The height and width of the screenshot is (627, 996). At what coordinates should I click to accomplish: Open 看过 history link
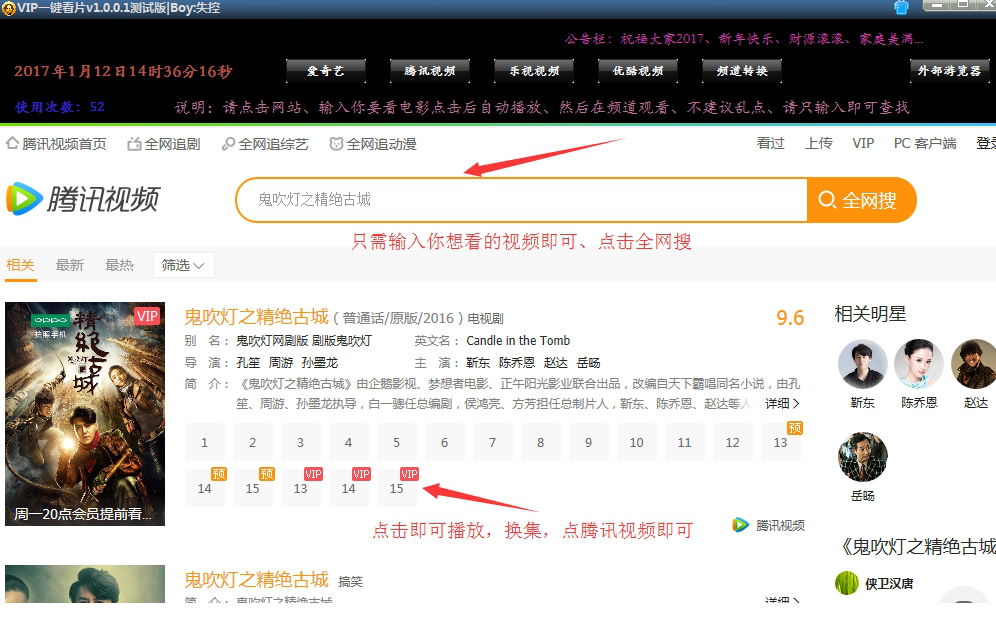[771, 144]
